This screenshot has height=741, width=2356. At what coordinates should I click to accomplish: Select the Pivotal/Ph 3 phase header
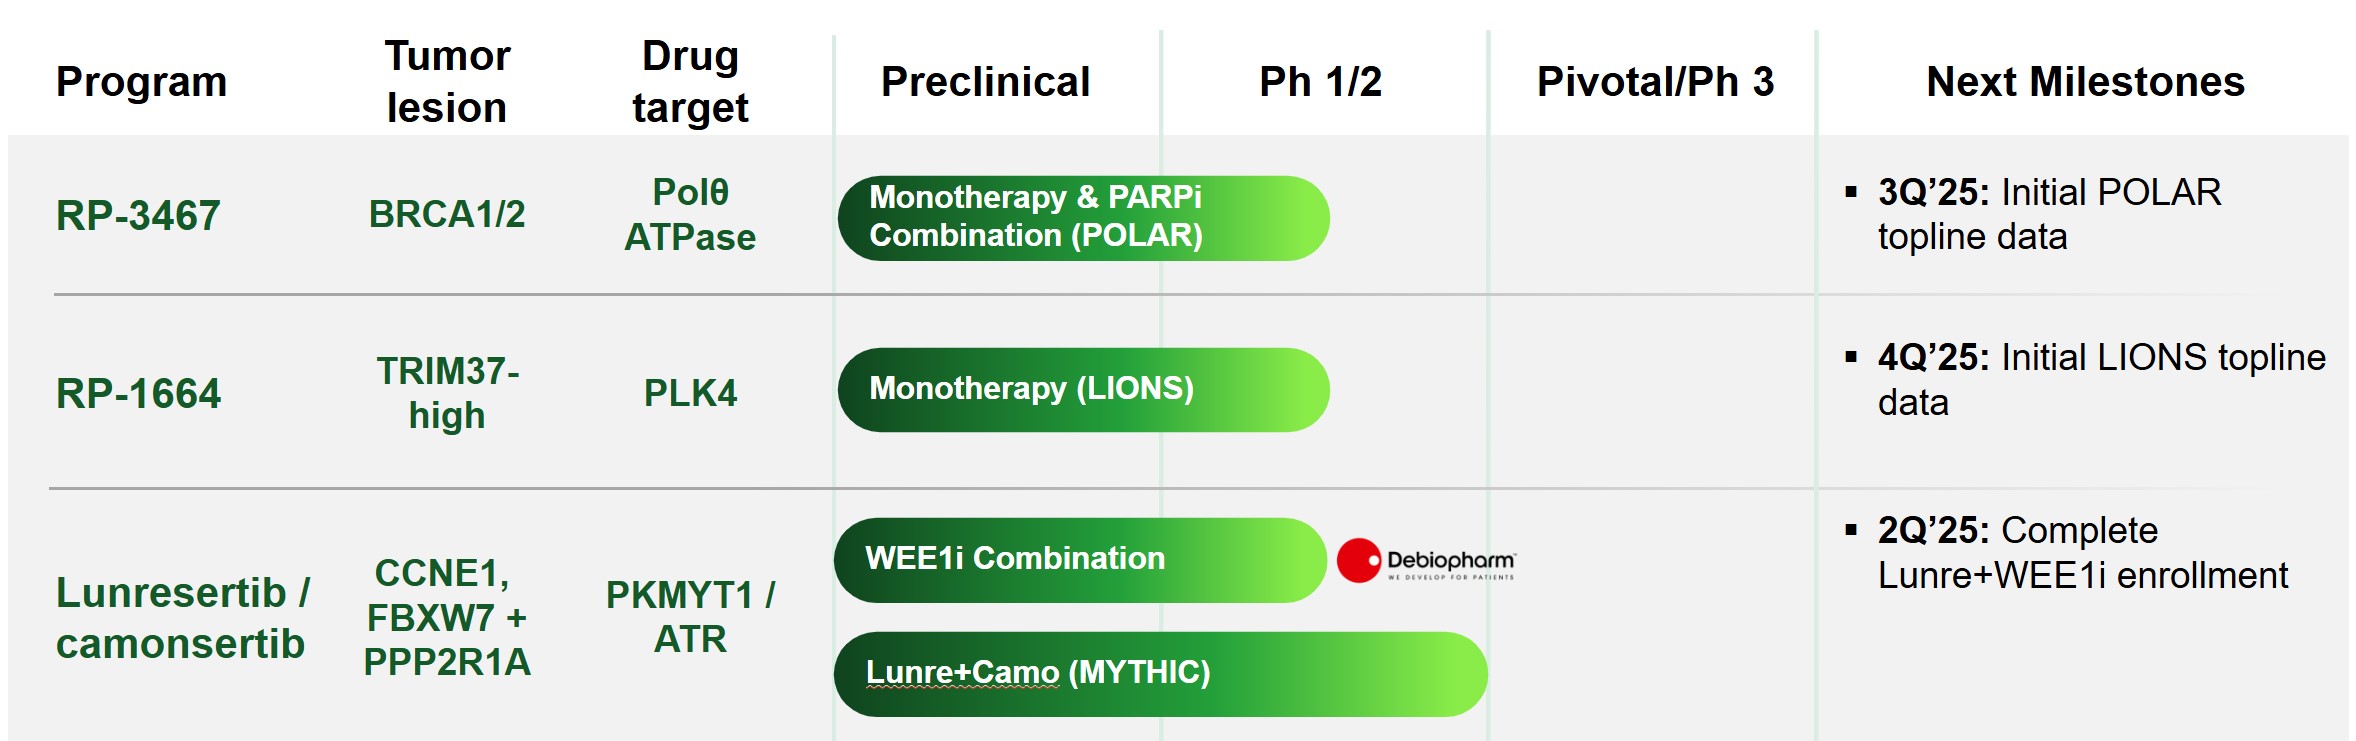1655,82
